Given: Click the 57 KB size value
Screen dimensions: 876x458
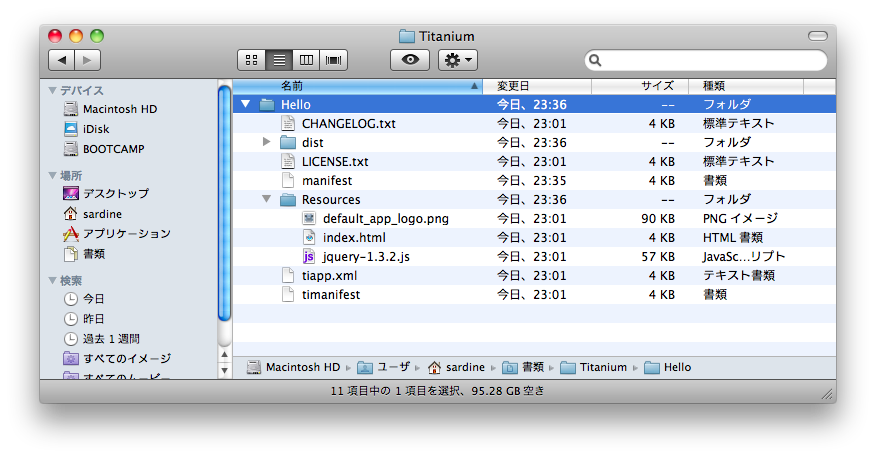Looking at the screenshot, I should (658, 256).
